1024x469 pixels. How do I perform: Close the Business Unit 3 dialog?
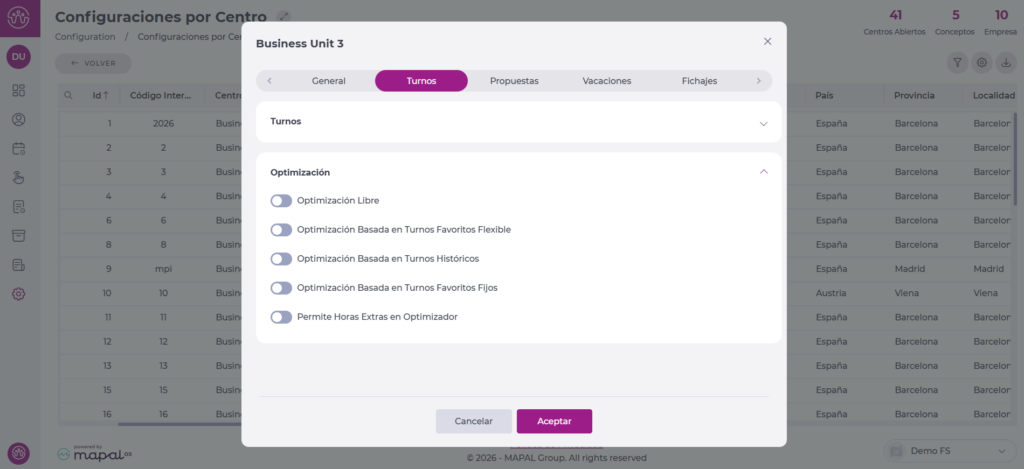pyautogui.click(x=767, y=42)
